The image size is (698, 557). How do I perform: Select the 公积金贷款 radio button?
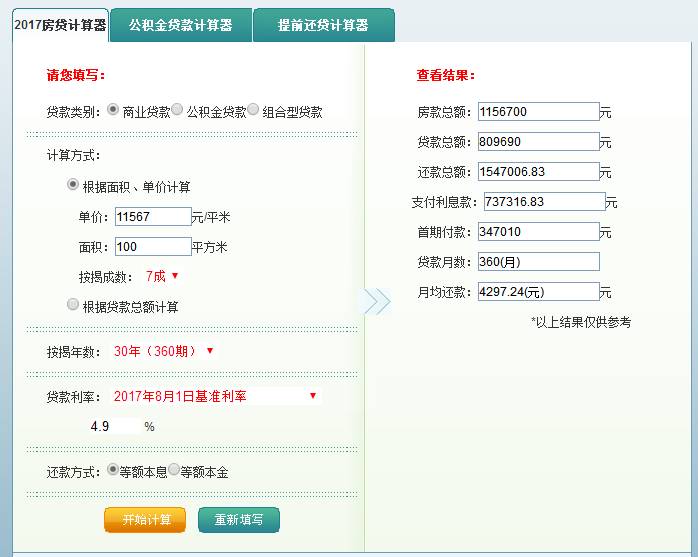coord(177,109)
